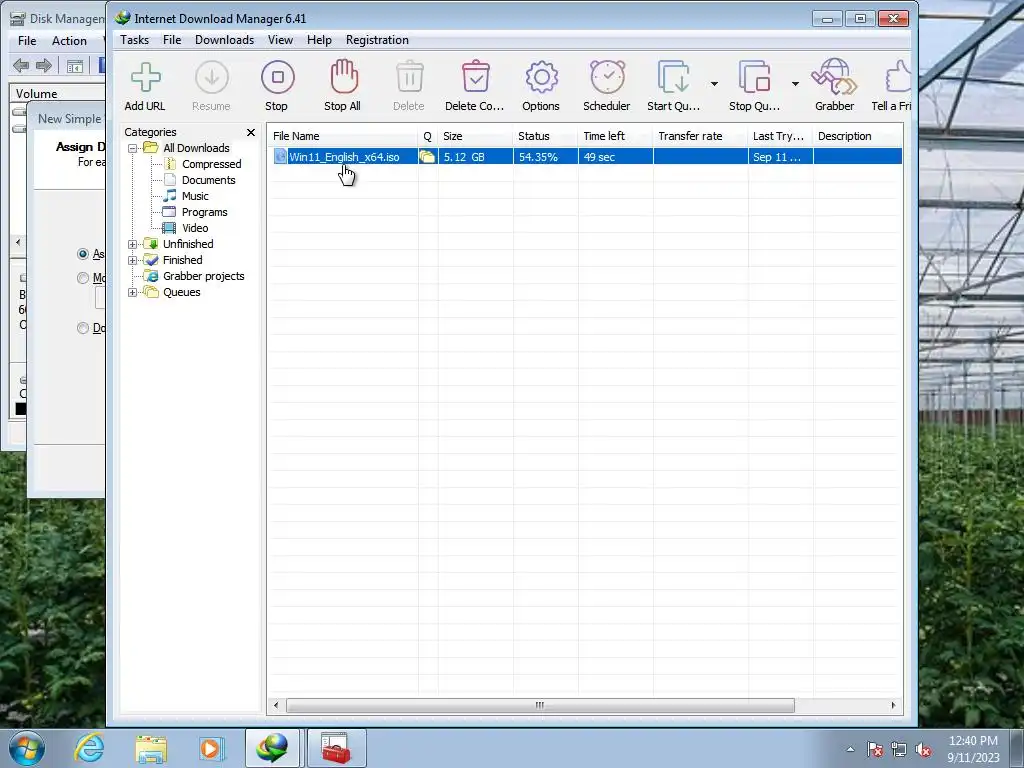Select the Grabber projects category
1024x768 pixels.
coord(203,276)
